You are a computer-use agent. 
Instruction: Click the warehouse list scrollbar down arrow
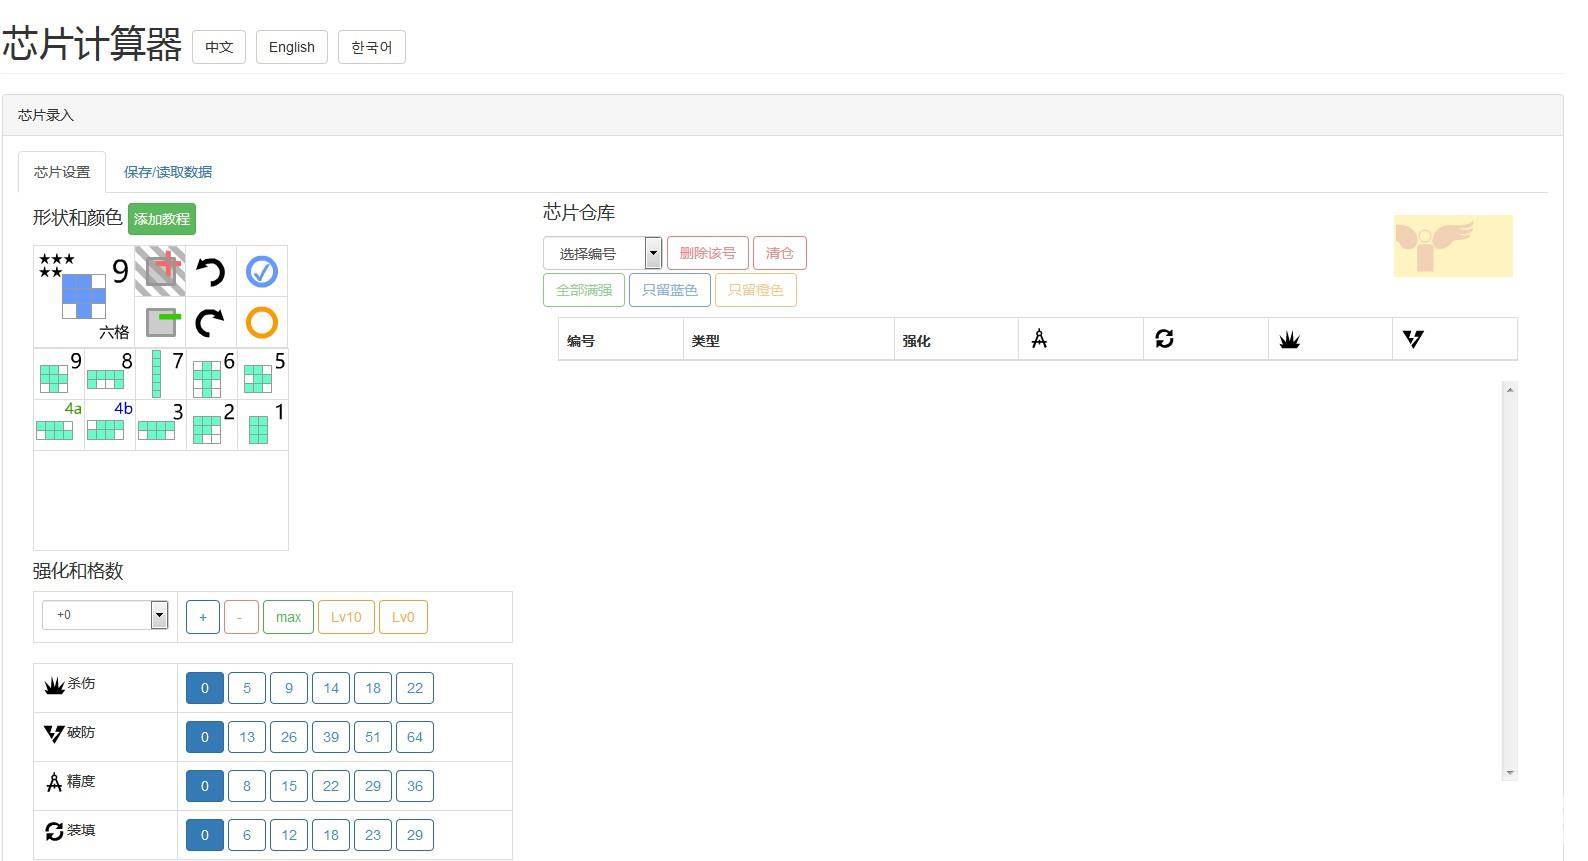(x=1510, y=773)
